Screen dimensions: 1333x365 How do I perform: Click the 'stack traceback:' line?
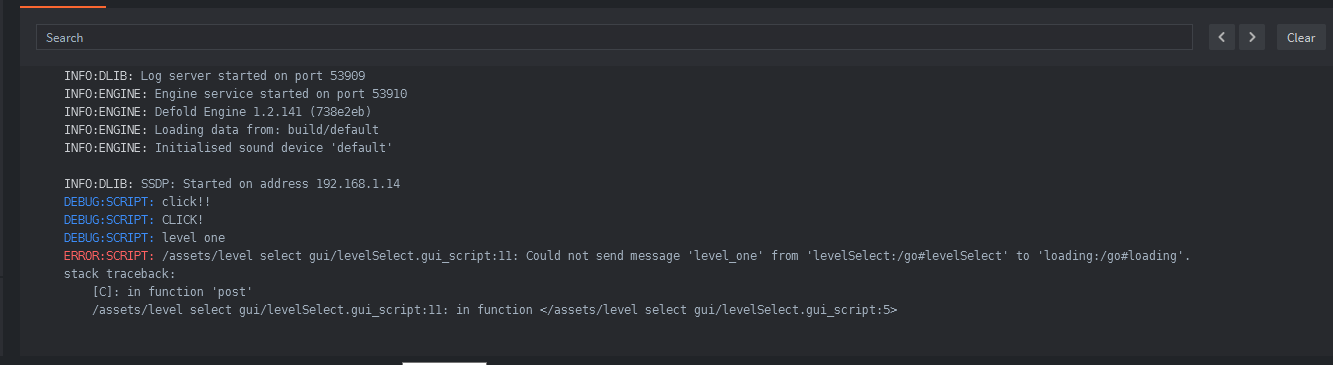click(119, 274)
